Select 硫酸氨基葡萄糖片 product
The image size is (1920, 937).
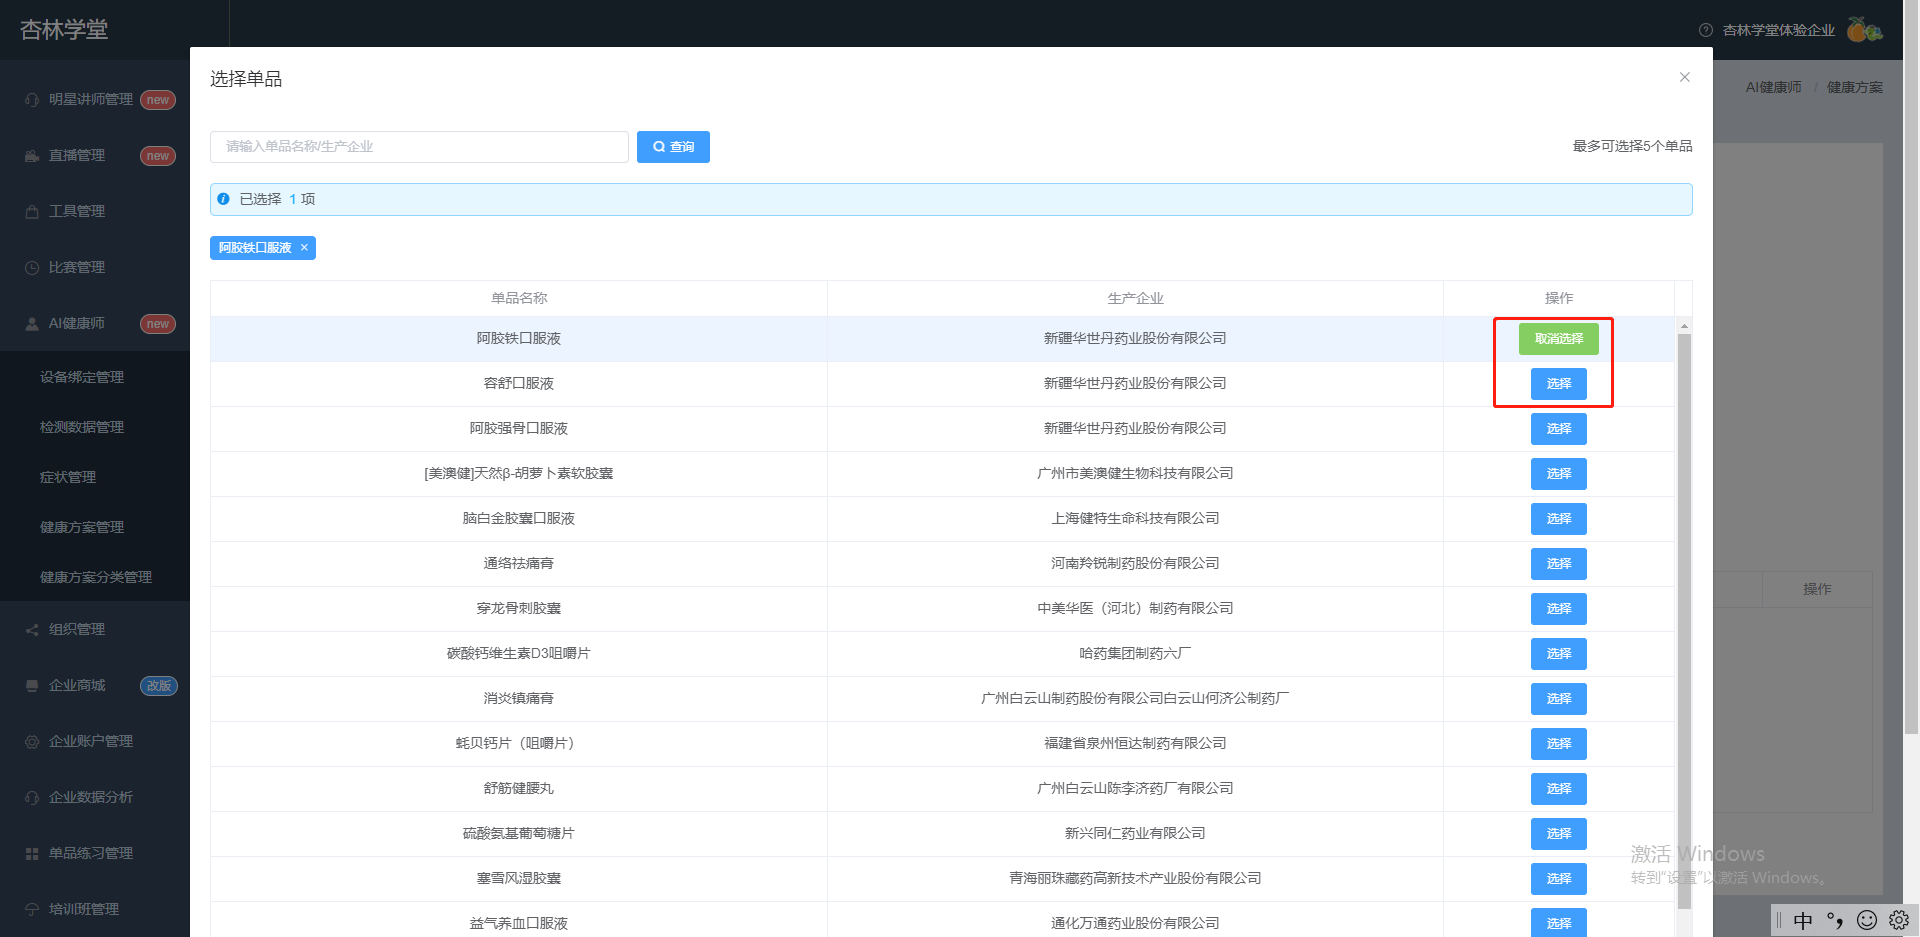click(x=1558, y=834)
